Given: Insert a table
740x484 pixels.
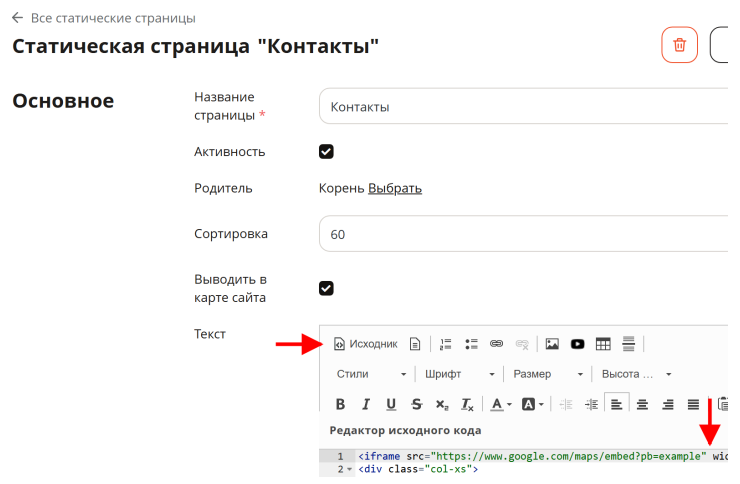Looking at the screenshot, I should (x=603, y=344).
